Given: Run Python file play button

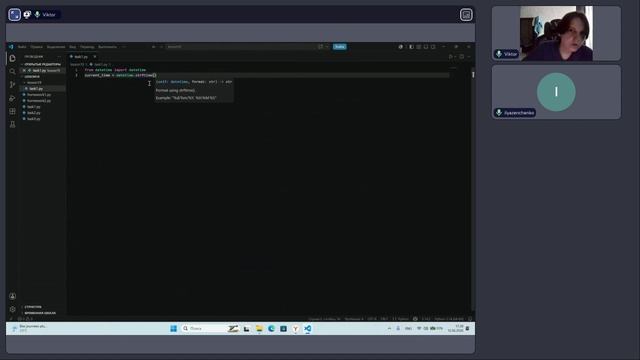Looking at the screenshot, I should click(451, 57).
